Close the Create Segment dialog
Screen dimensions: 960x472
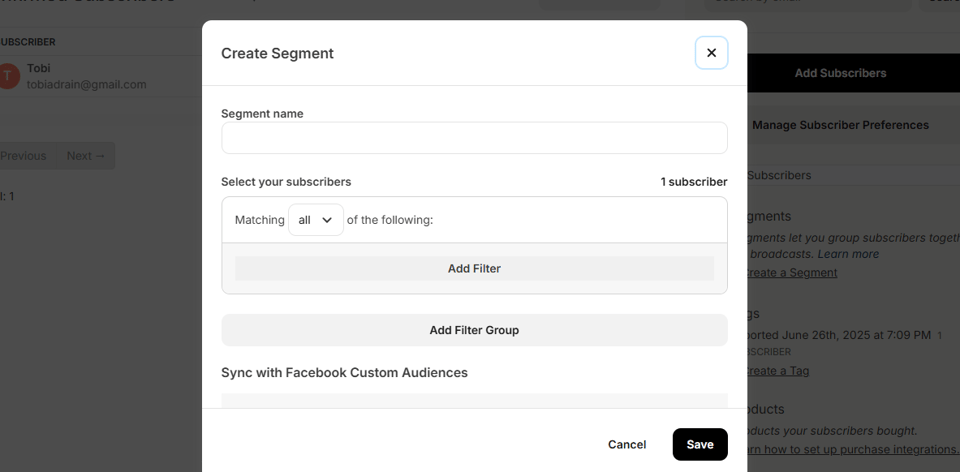click(711, 53)
